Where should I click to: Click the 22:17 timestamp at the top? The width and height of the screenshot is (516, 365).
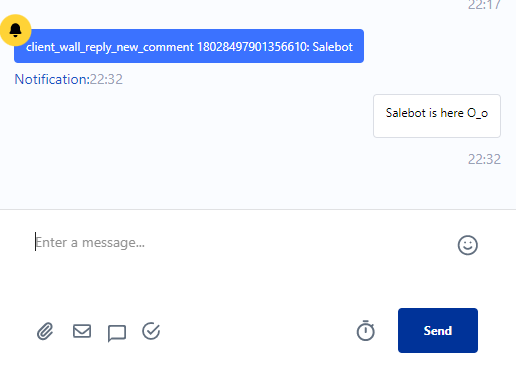484,5
